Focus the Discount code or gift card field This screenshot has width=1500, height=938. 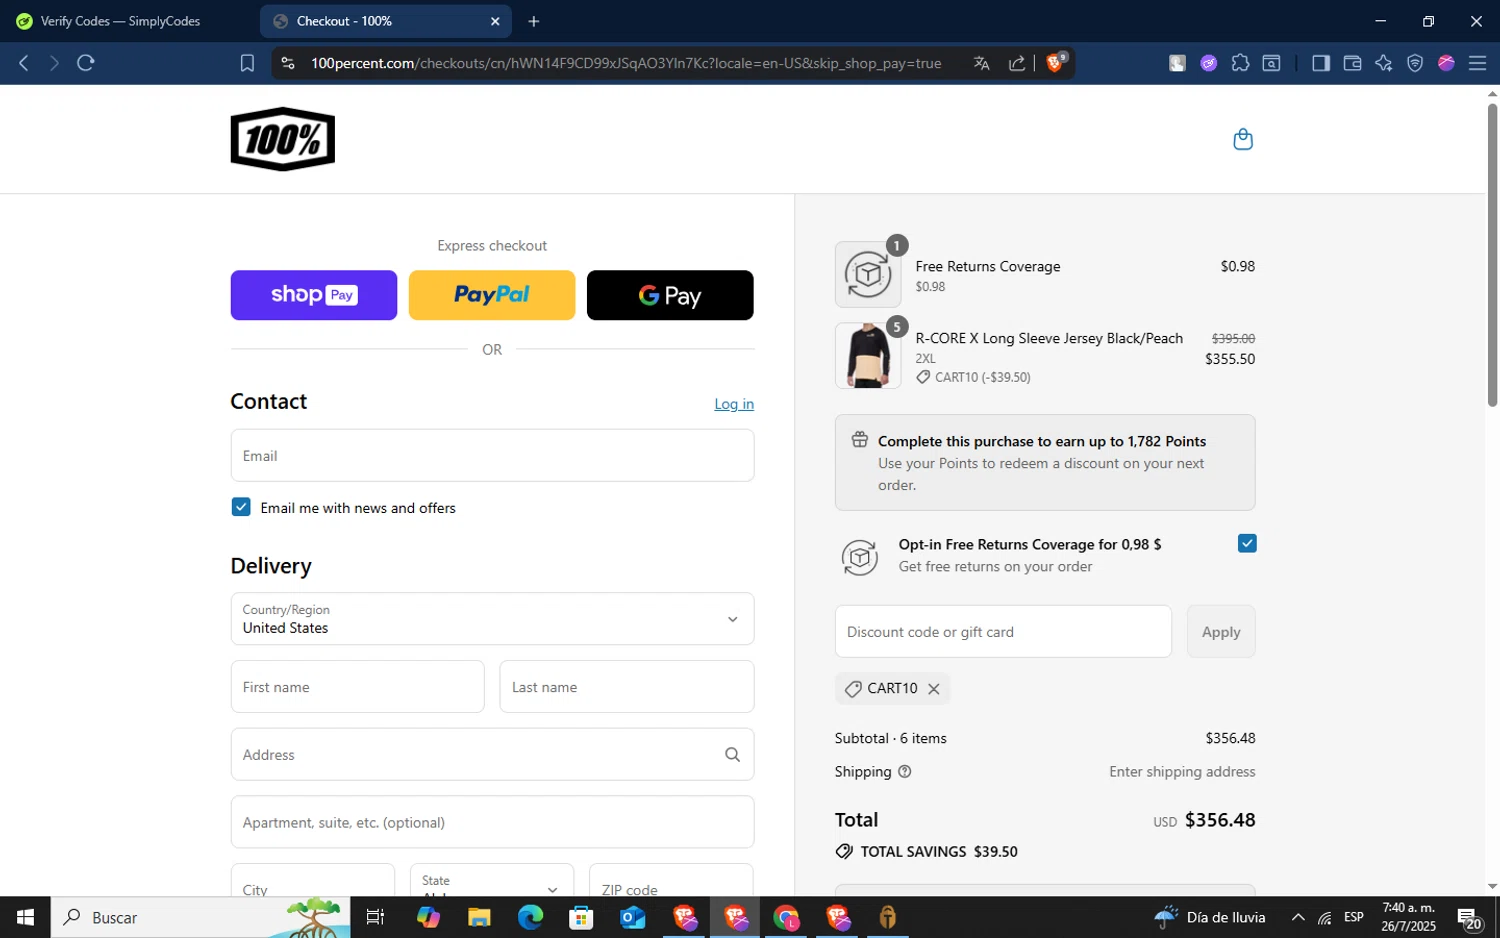(x=1003, y=632)
